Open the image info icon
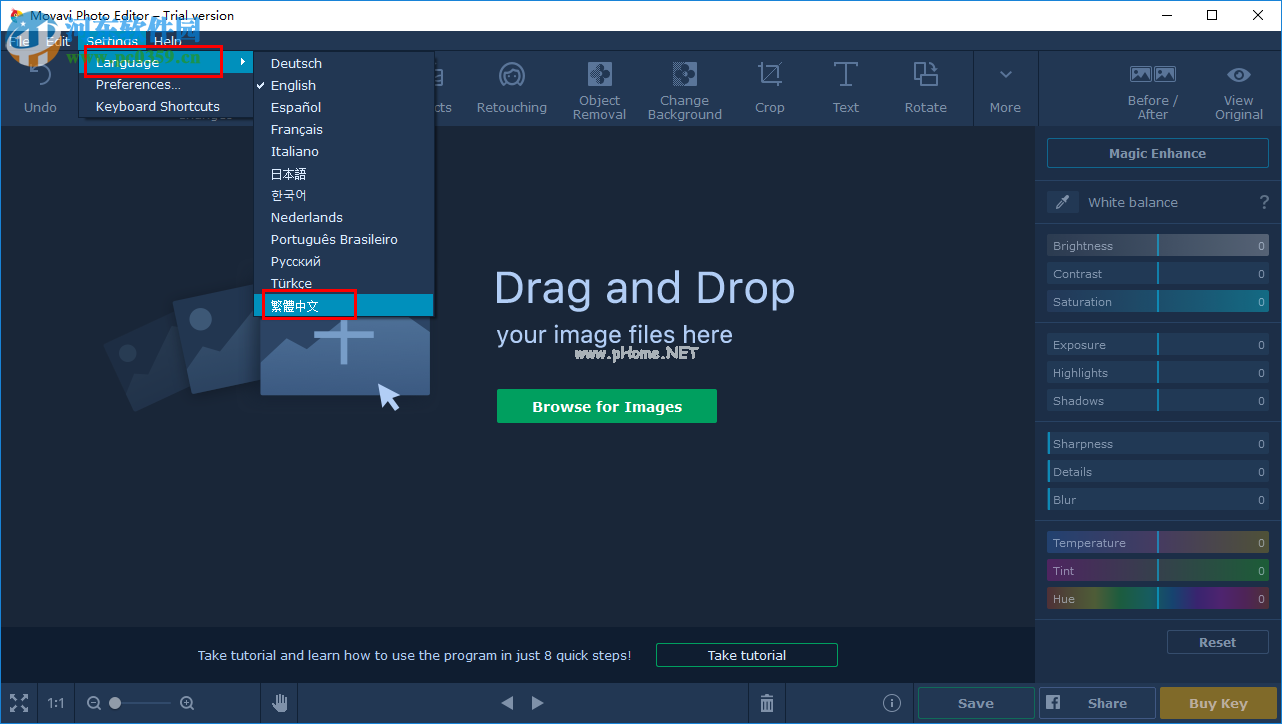 tap(892, 703)
